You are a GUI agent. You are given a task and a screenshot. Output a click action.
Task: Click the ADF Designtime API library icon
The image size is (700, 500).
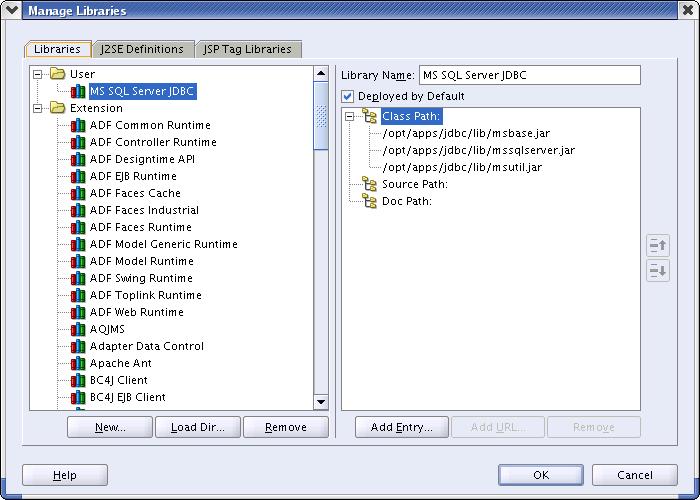78,159
